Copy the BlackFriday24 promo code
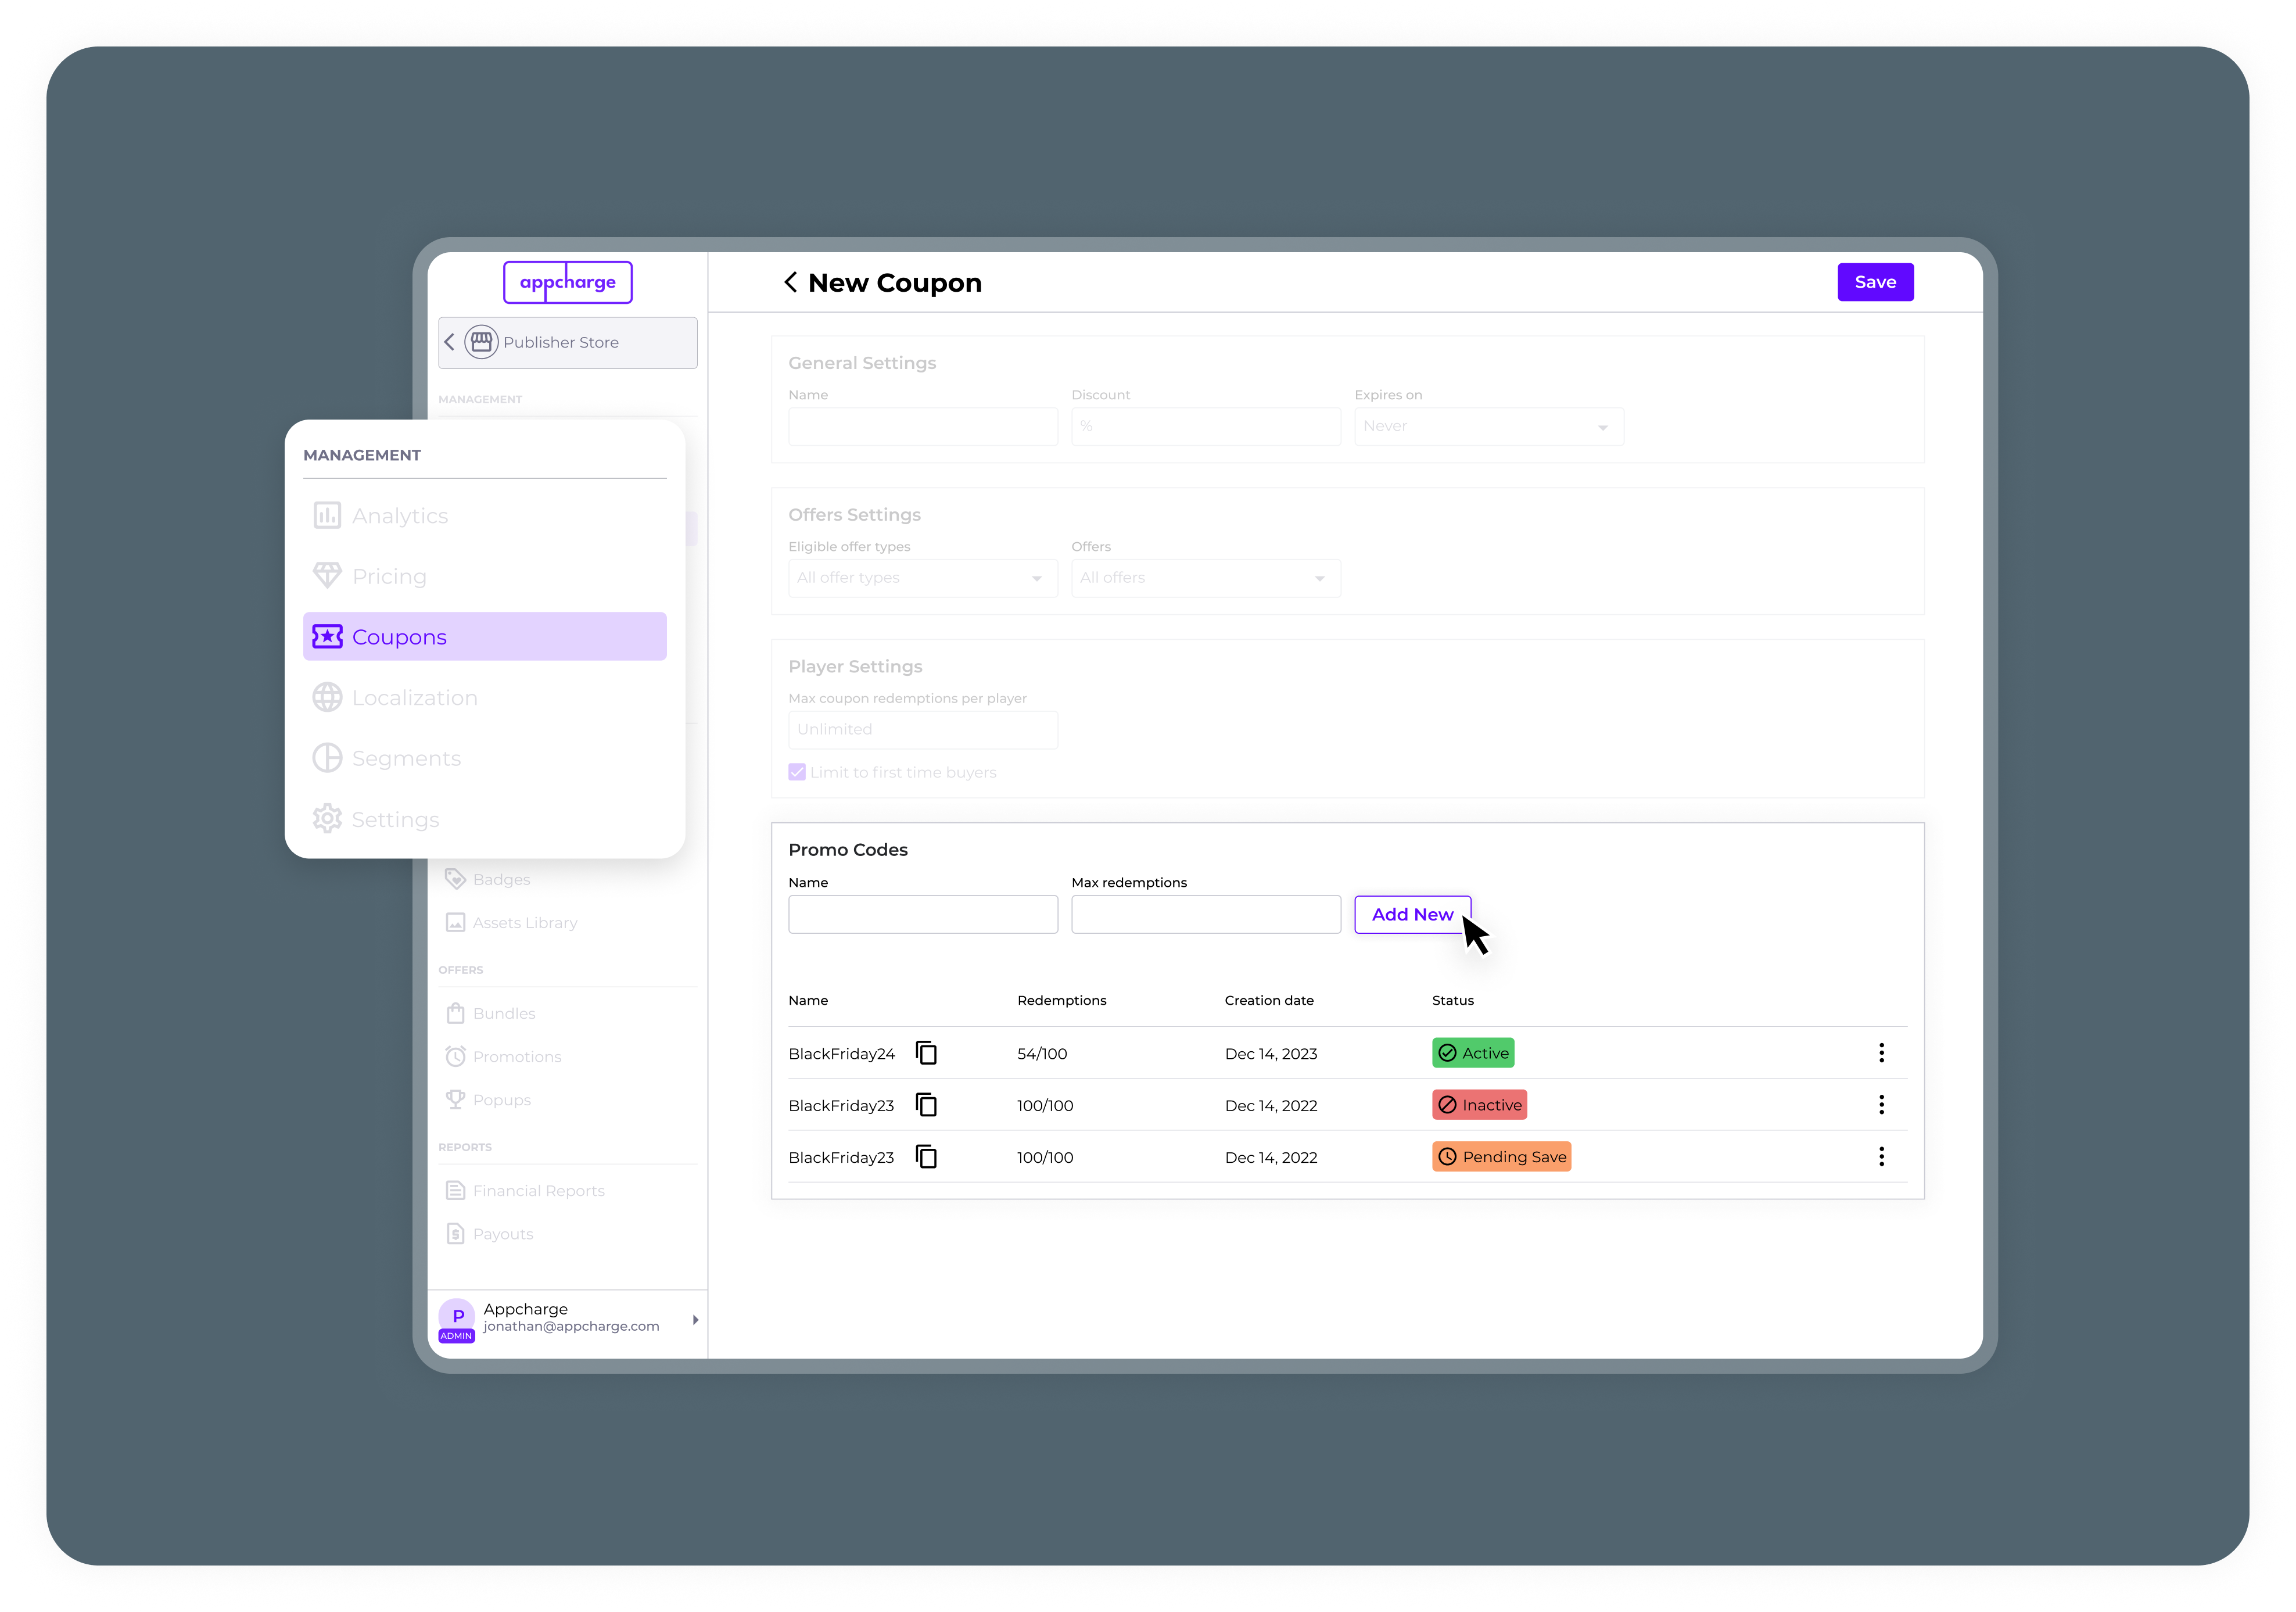 click(x=926, y=1053)
